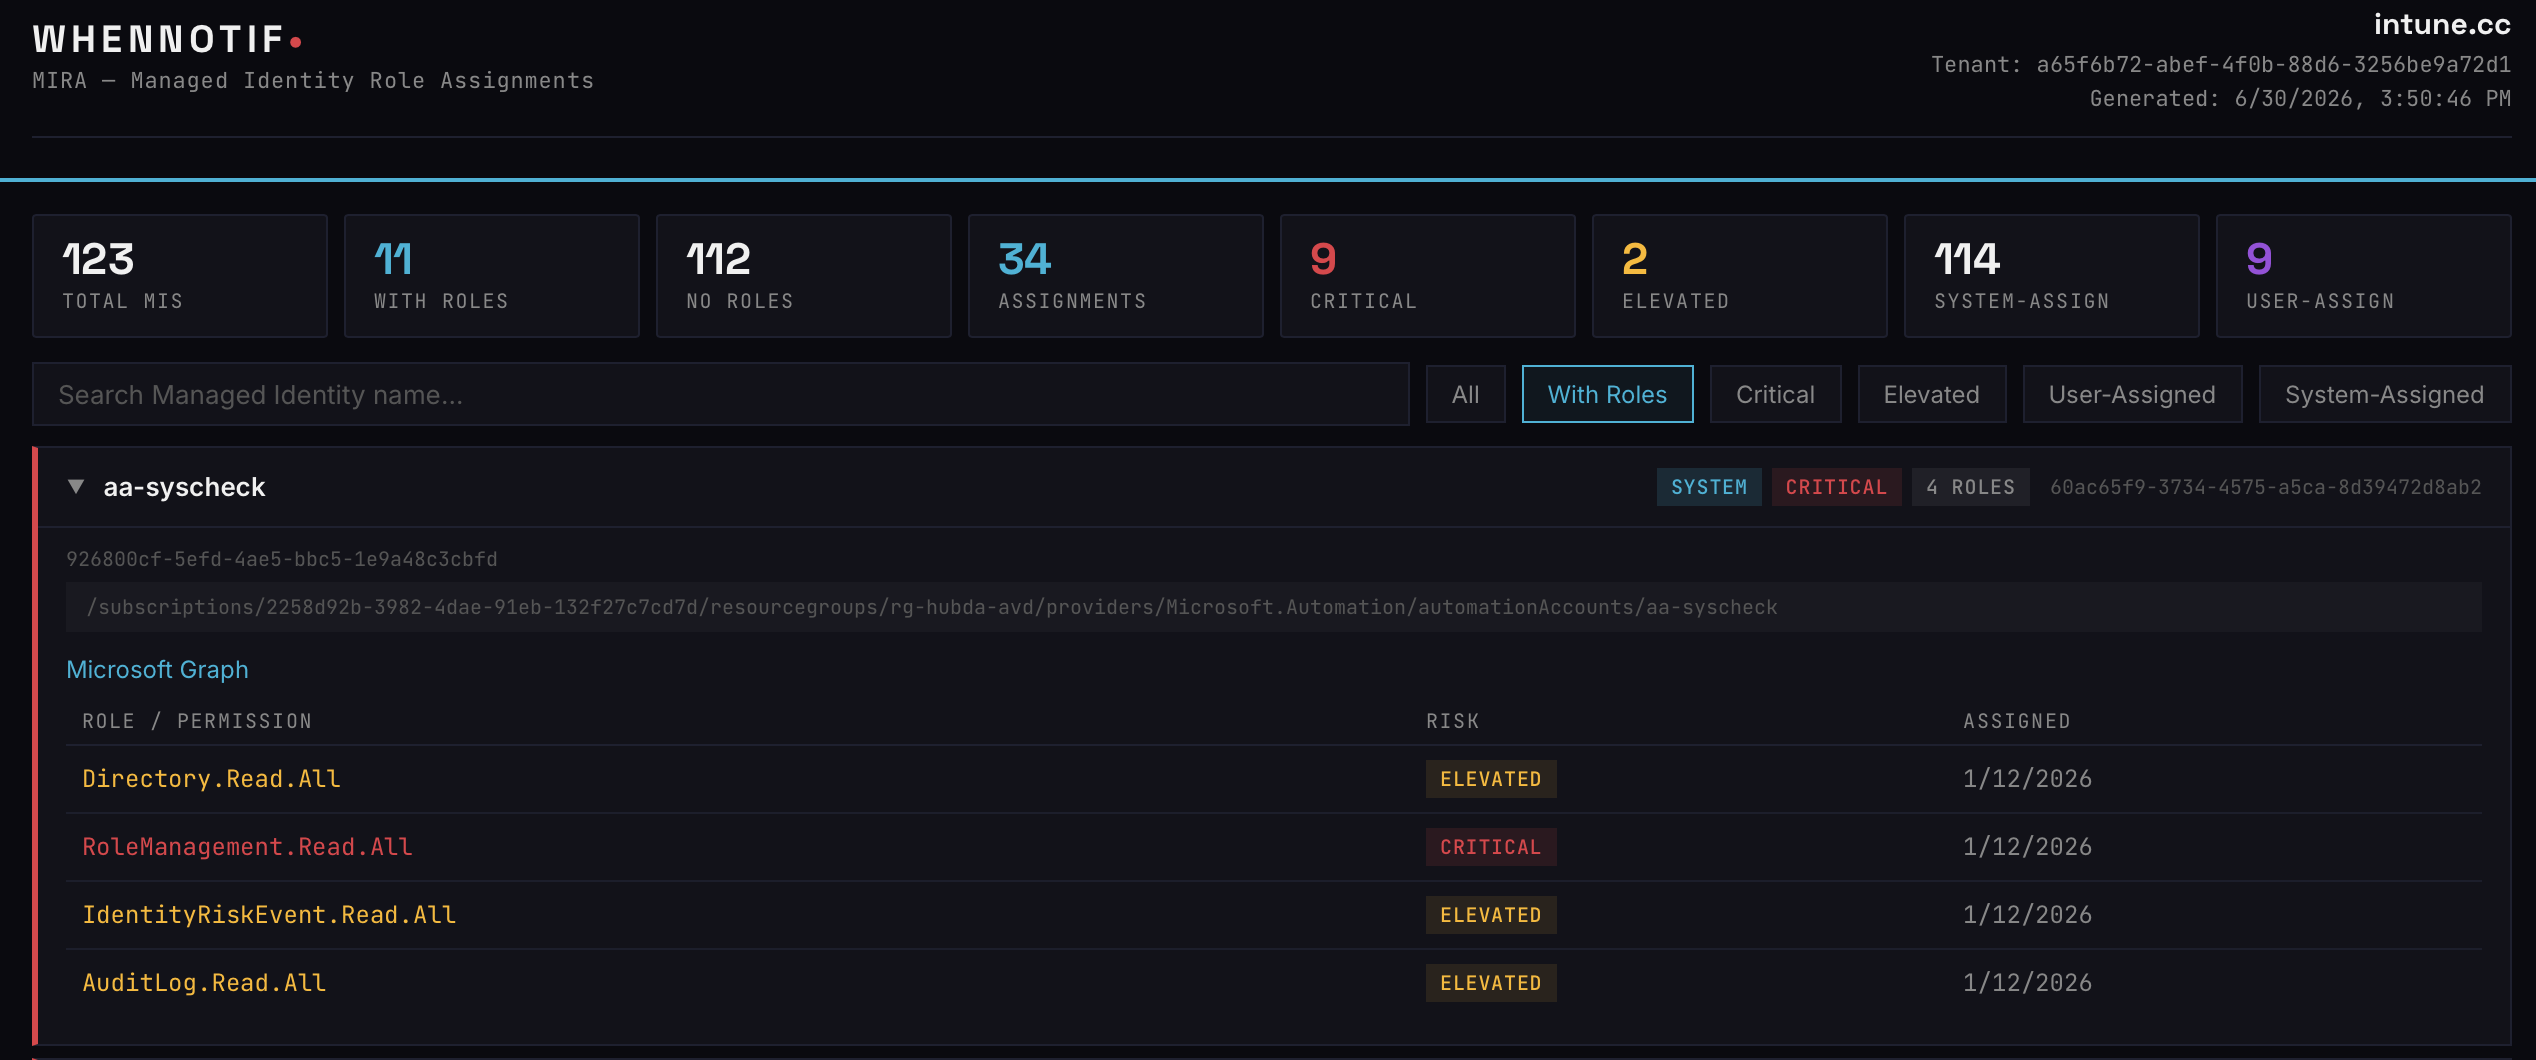The image size is (2536, 1060).
Task: Filter by Elevated identities
Action: click(1931, 394)
